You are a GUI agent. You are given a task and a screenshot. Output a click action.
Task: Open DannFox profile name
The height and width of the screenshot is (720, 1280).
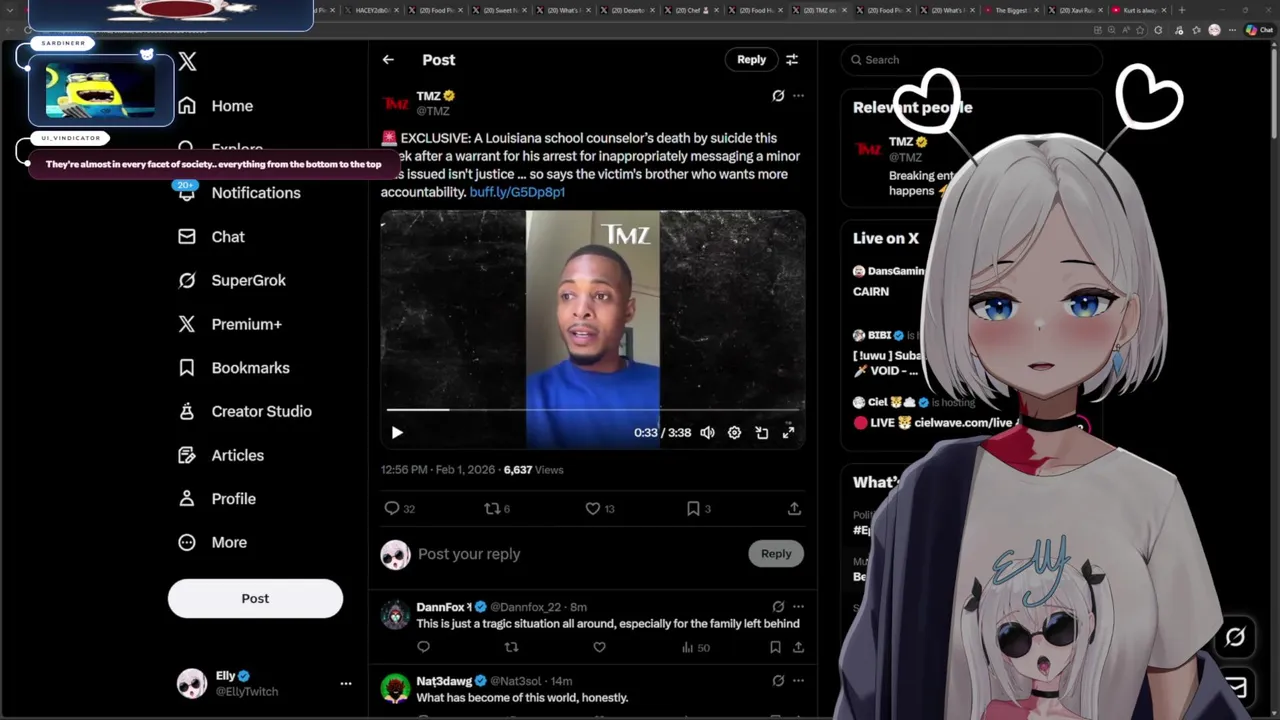pos(444,607)
